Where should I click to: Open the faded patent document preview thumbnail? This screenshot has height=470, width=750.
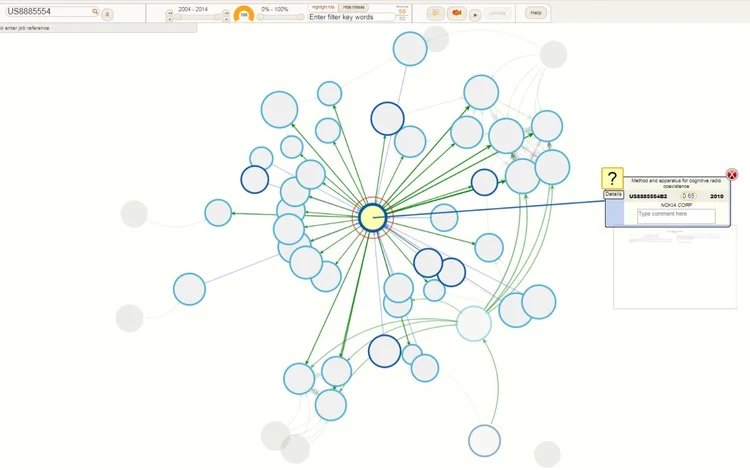pos(675,268)
